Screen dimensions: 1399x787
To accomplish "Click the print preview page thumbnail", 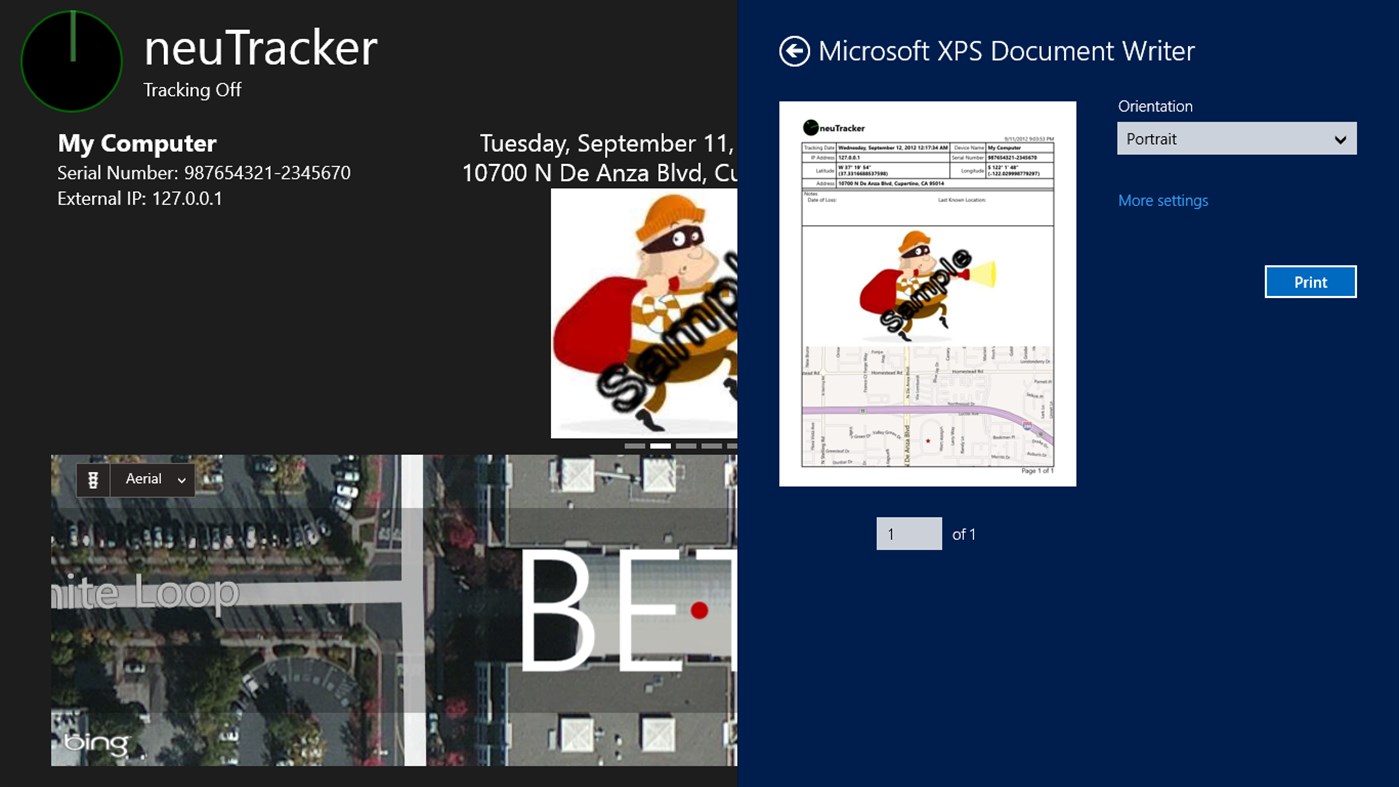I will tap(927, 294).
